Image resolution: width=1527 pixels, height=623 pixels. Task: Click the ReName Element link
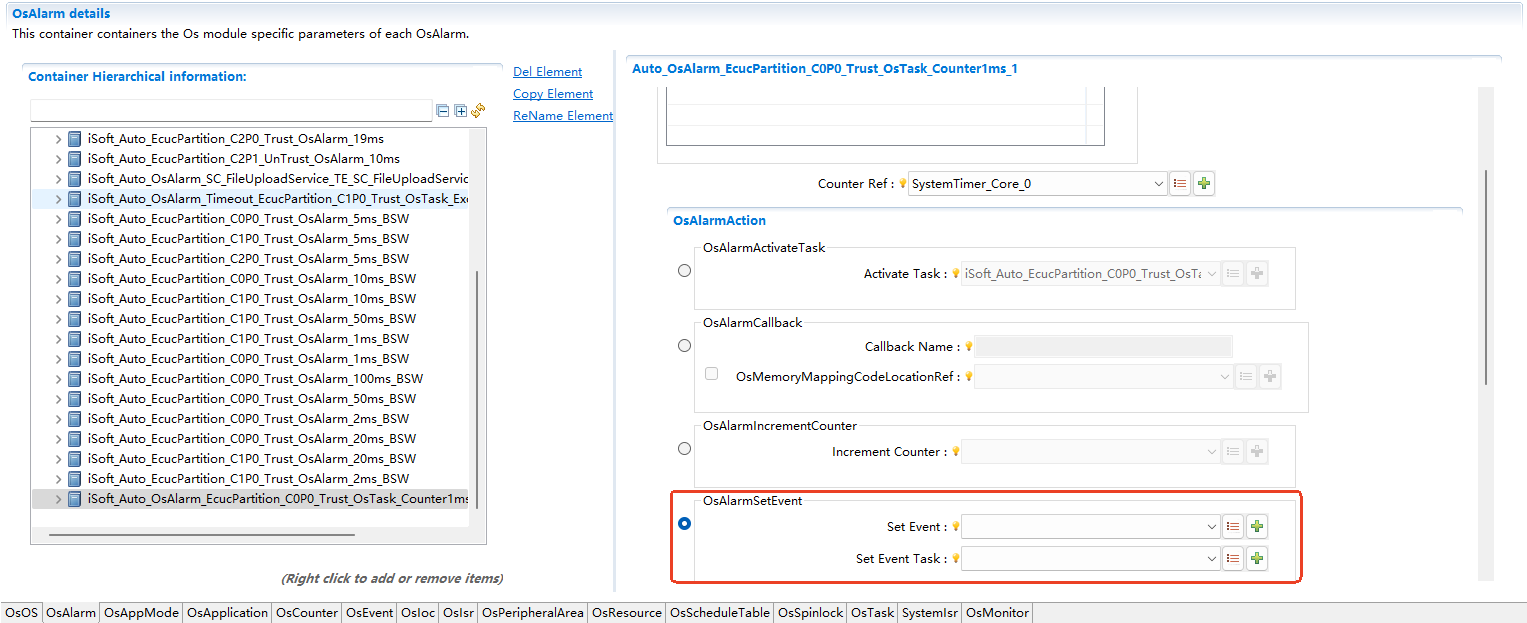562,116
